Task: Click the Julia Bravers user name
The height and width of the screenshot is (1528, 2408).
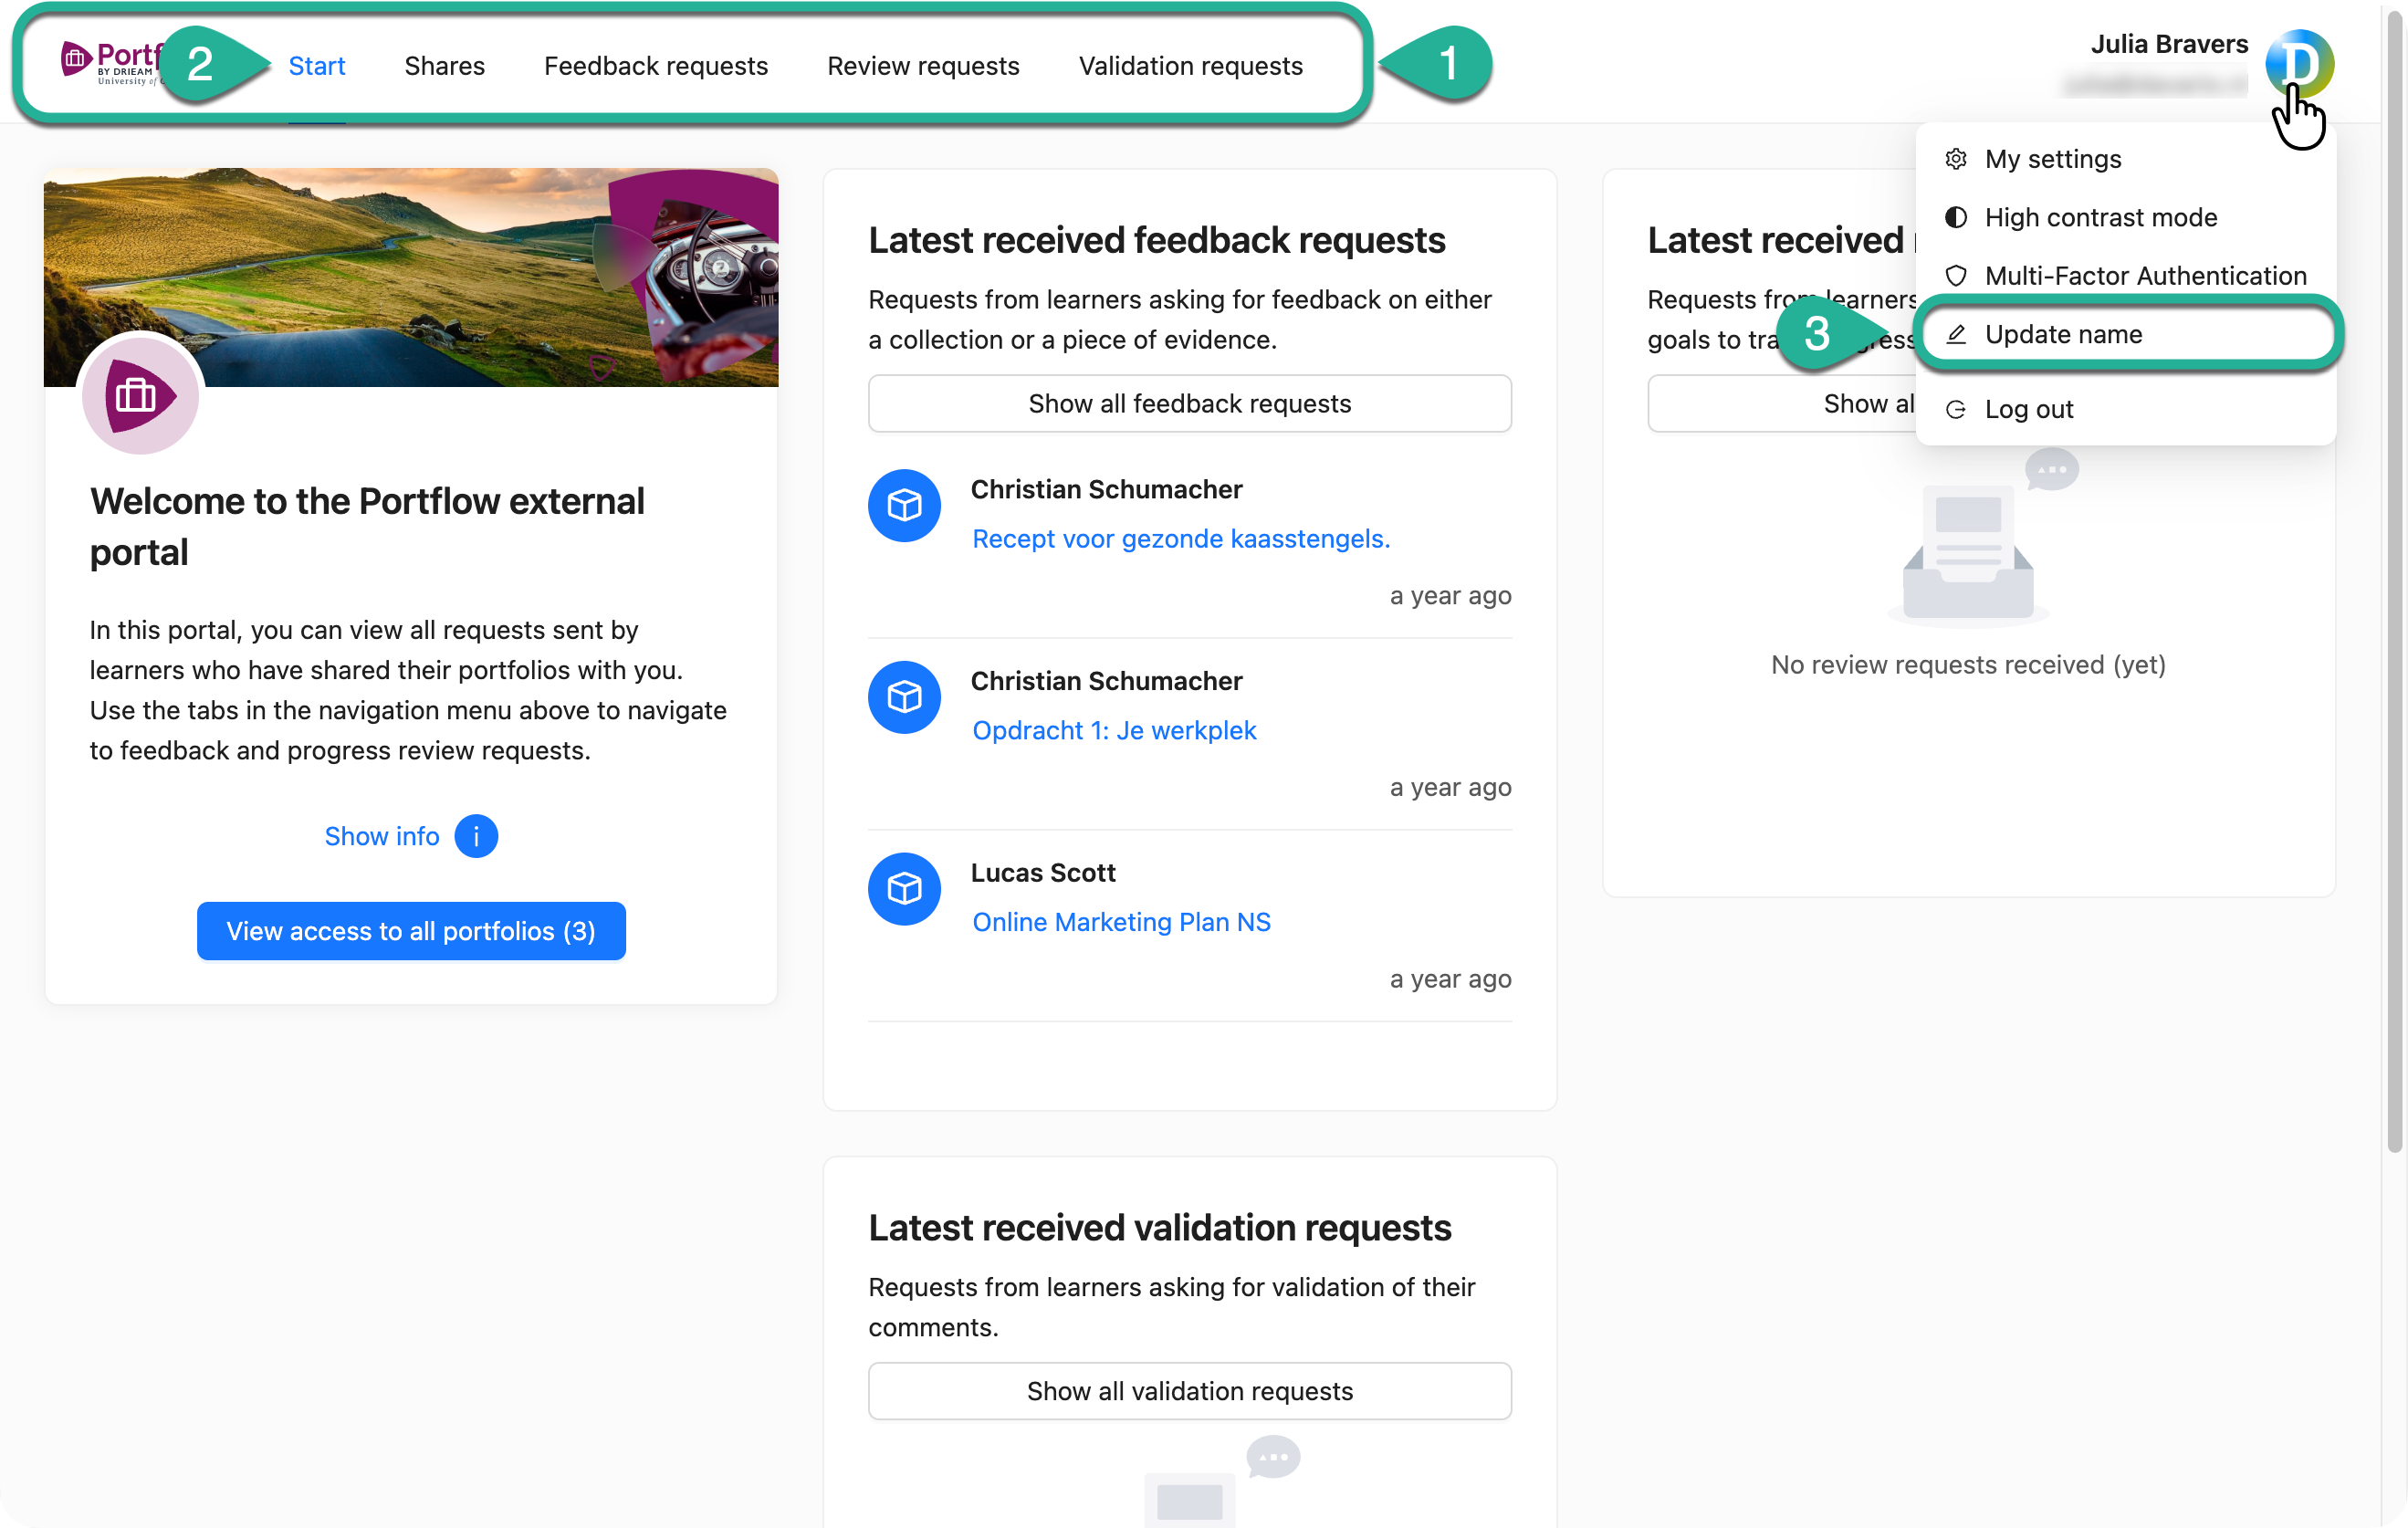Action: [x=2168, y=44]
